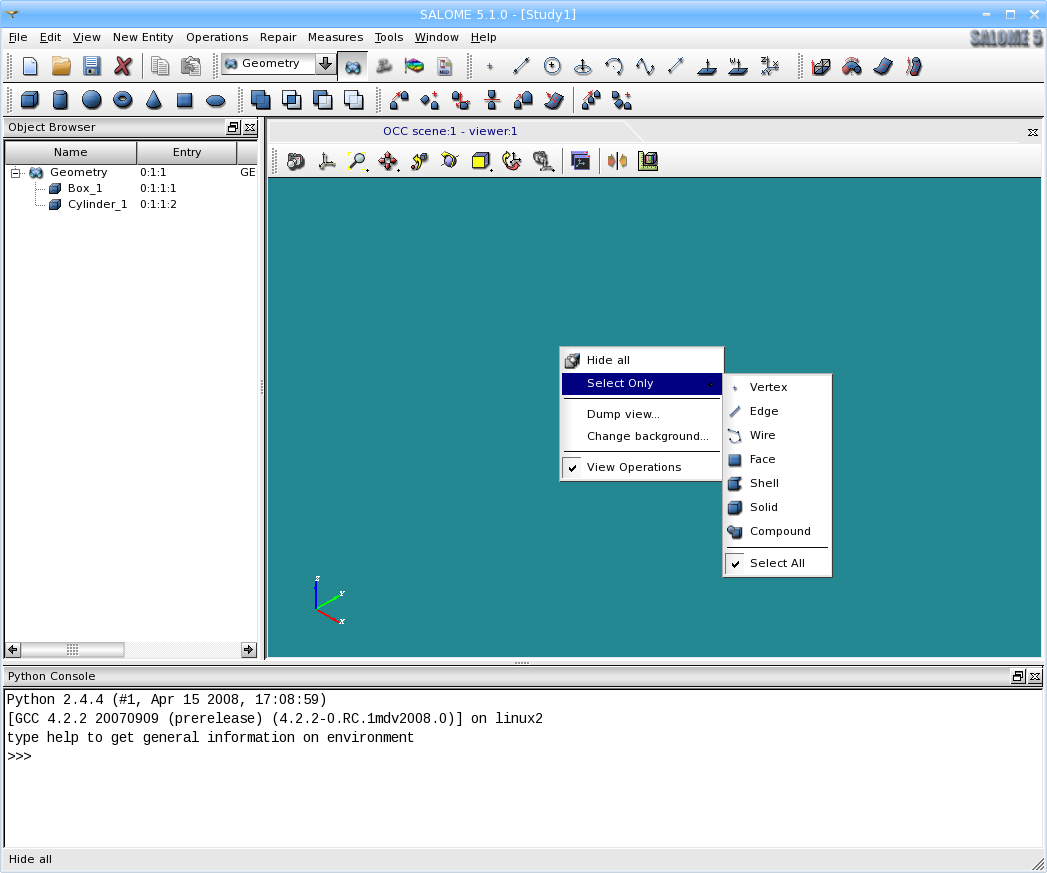Screen dimensions: 1047x873
Task: Click the yellow cube view icon
Action: click(481, 161)
